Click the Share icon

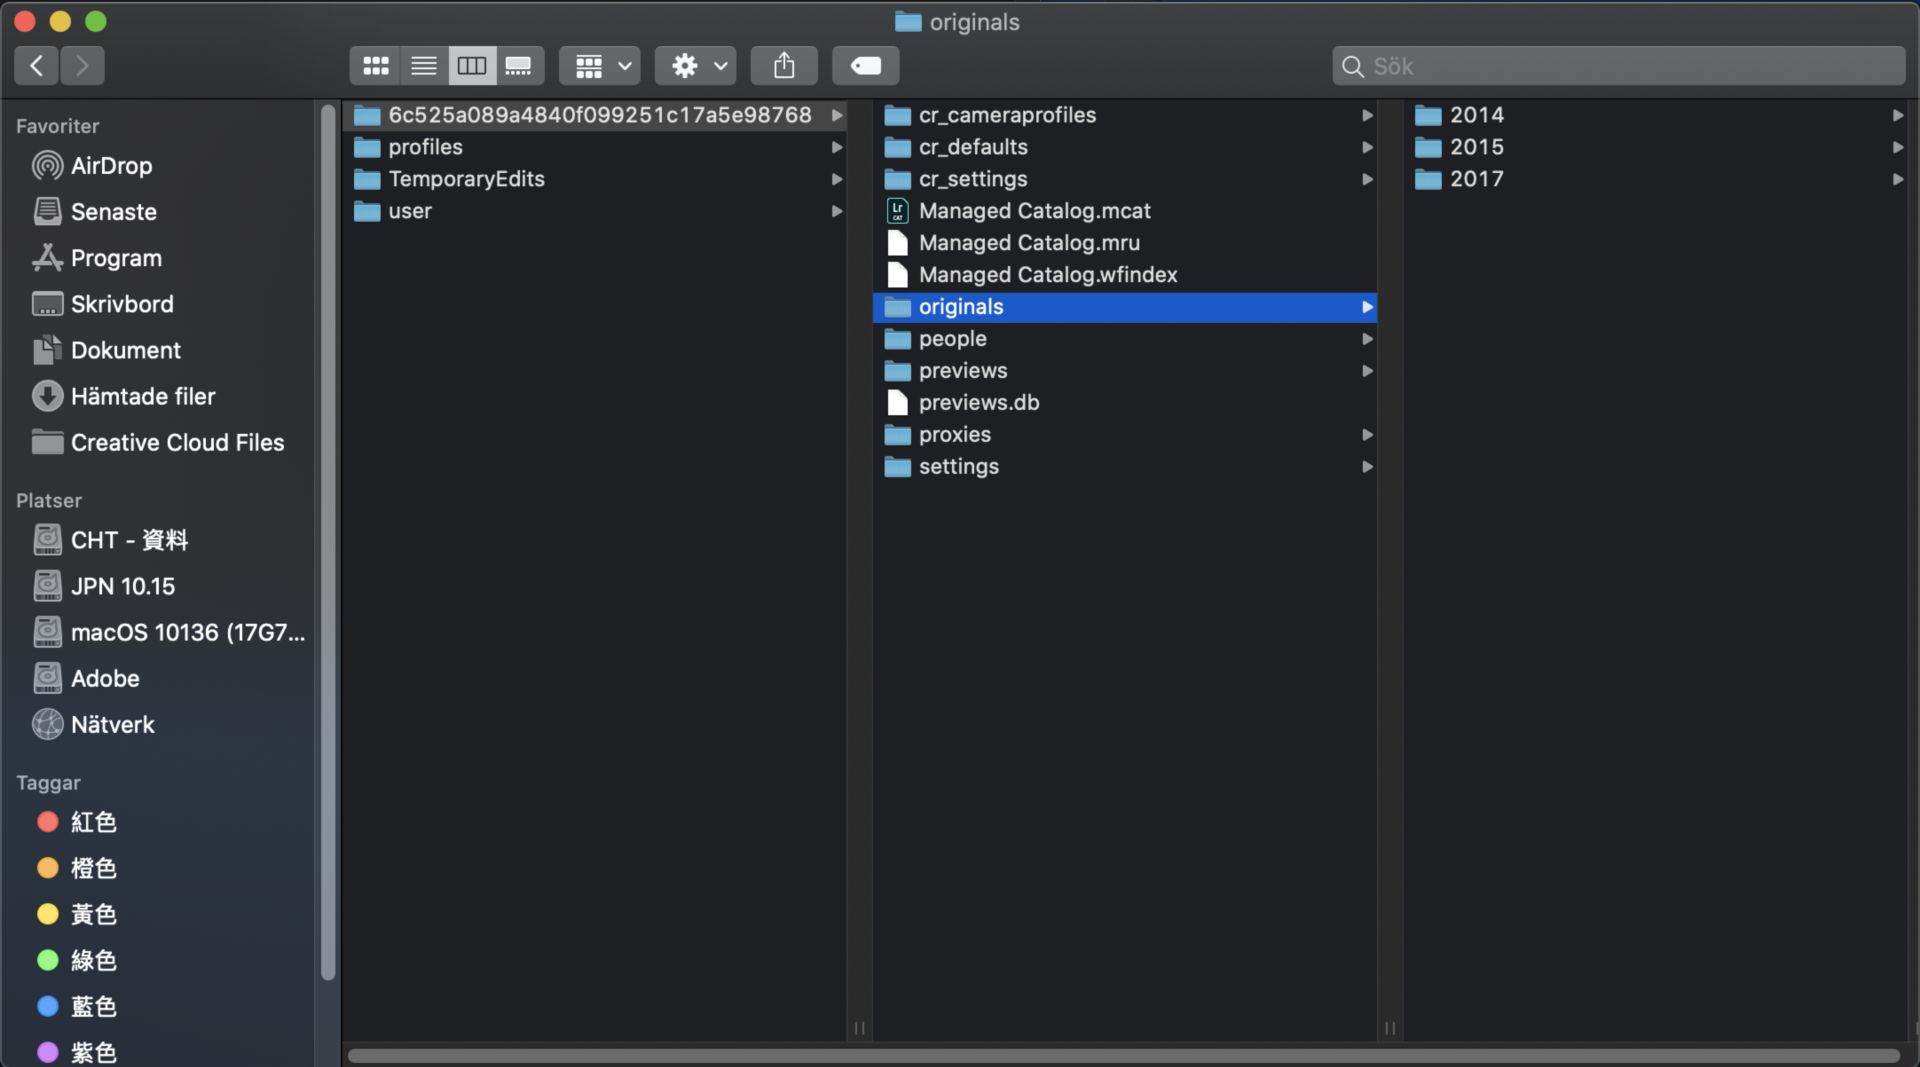tap(784, 66)
